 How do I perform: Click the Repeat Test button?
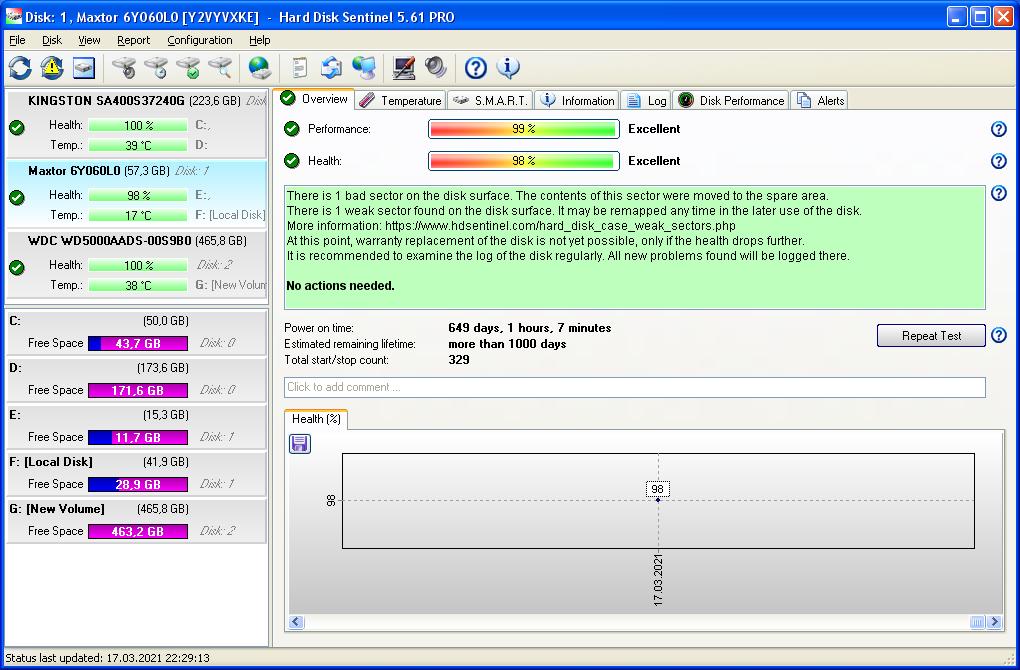pos(931,336)
